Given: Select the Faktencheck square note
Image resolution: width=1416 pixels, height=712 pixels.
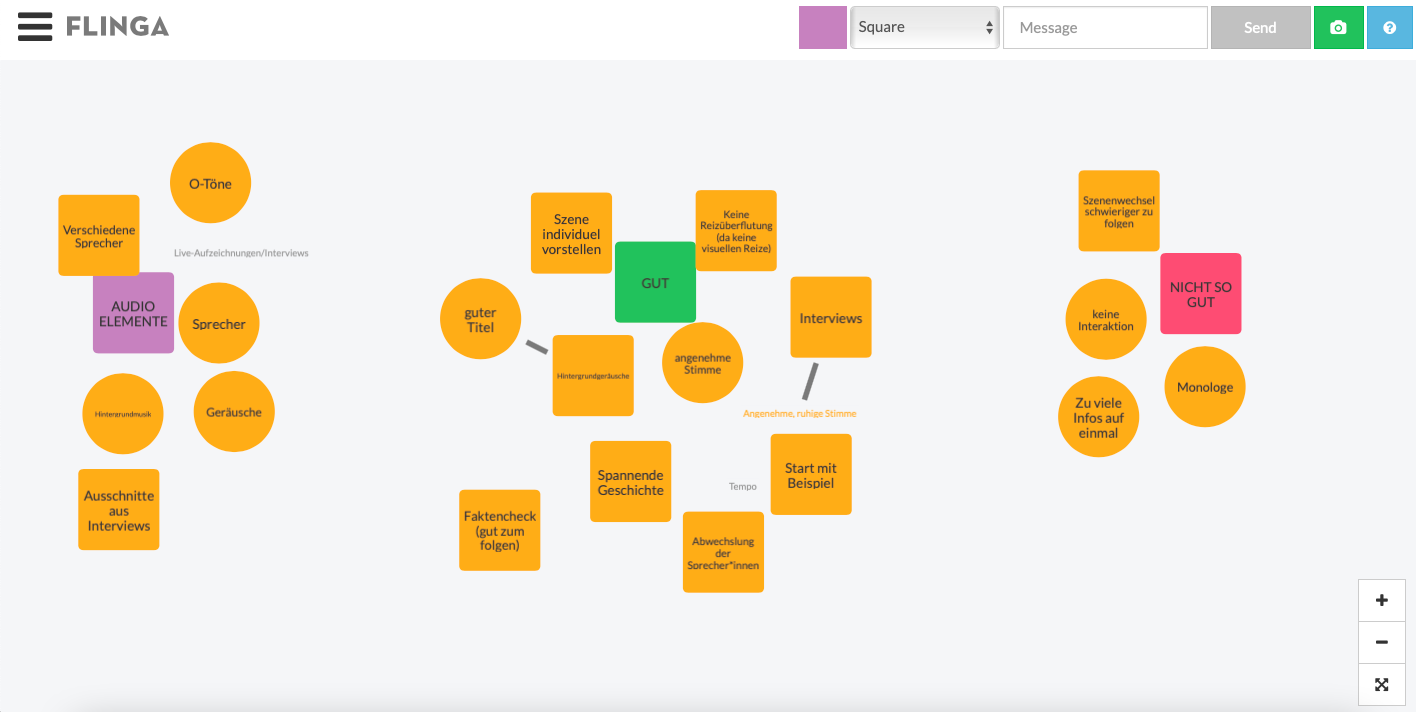Looking at the screenshot, I should click(x=500, y=530).
